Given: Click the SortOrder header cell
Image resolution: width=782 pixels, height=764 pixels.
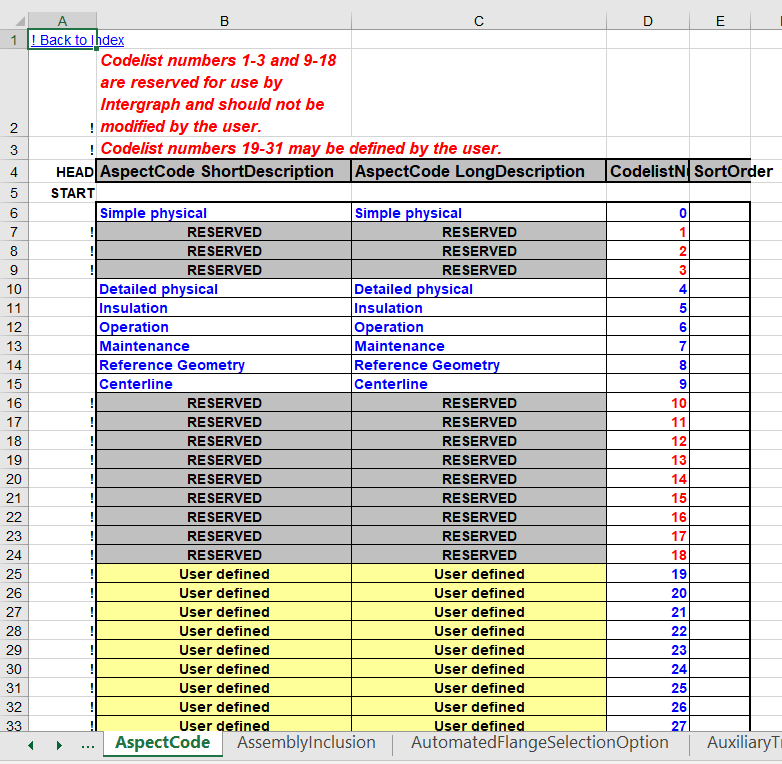Looking at the screenshot, I should [720, 172].
